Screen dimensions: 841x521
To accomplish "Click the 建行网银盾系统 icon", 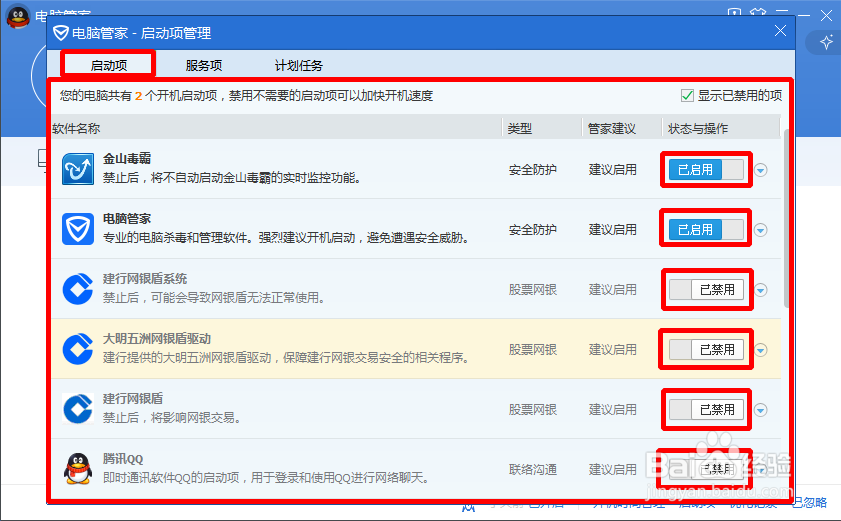I will click(x=78, y=289).
